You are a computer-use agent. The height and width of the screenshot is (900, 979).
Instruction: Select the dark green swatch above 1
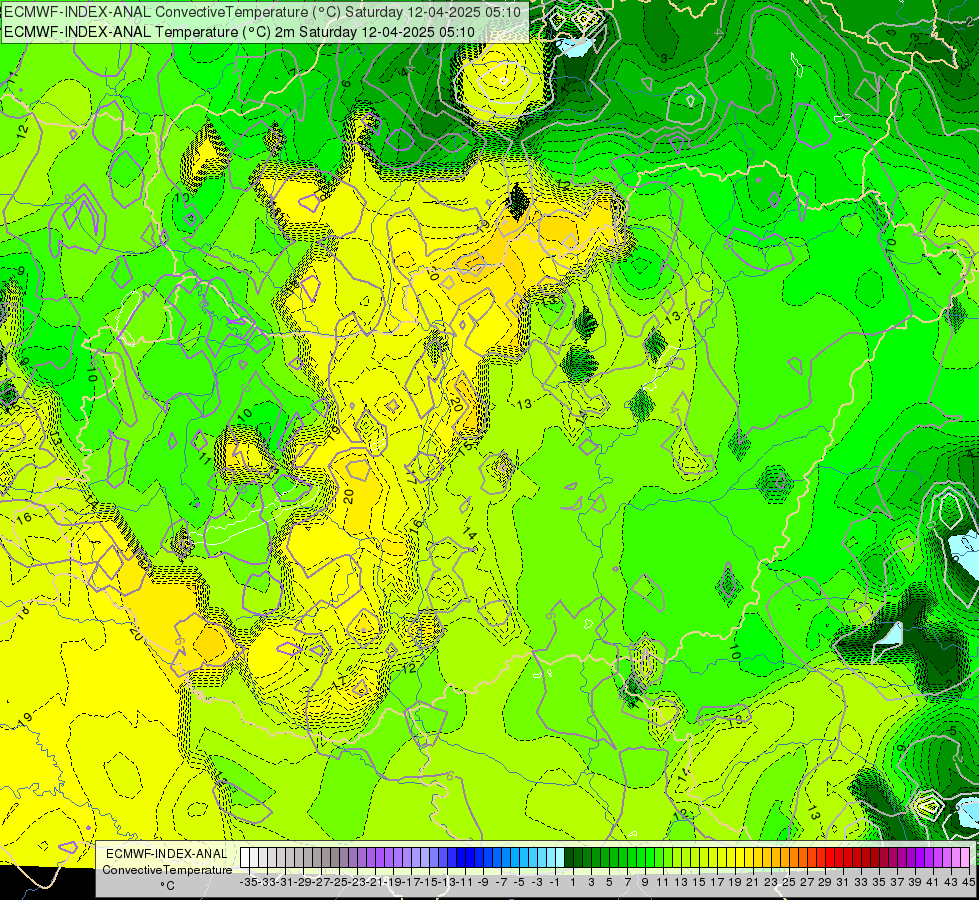pyautogui.click(x=569, y=858)
